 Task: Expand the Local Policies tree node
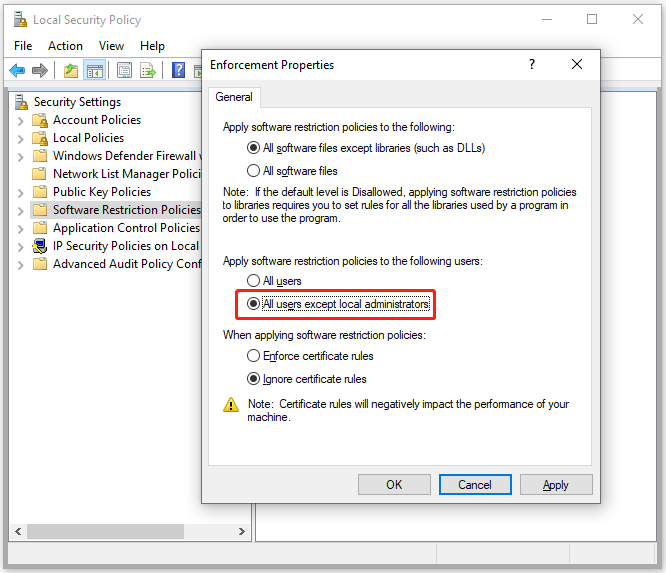[x=20, y=139]
